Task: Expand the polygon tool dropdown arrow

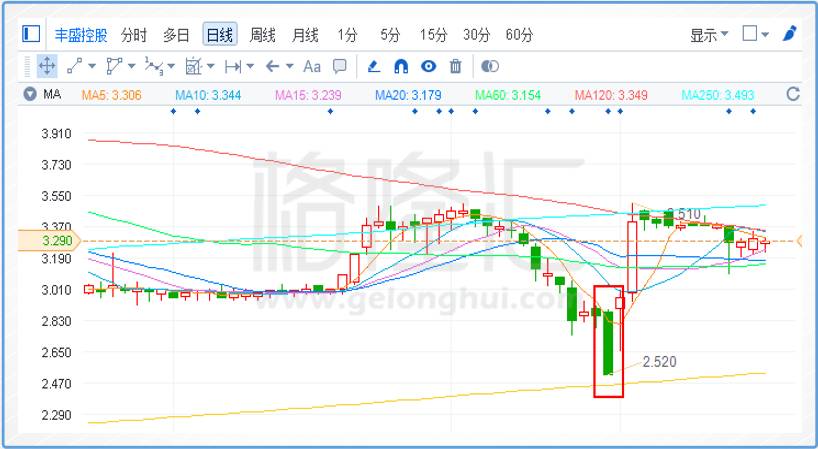Action: [x=131, y=66]
